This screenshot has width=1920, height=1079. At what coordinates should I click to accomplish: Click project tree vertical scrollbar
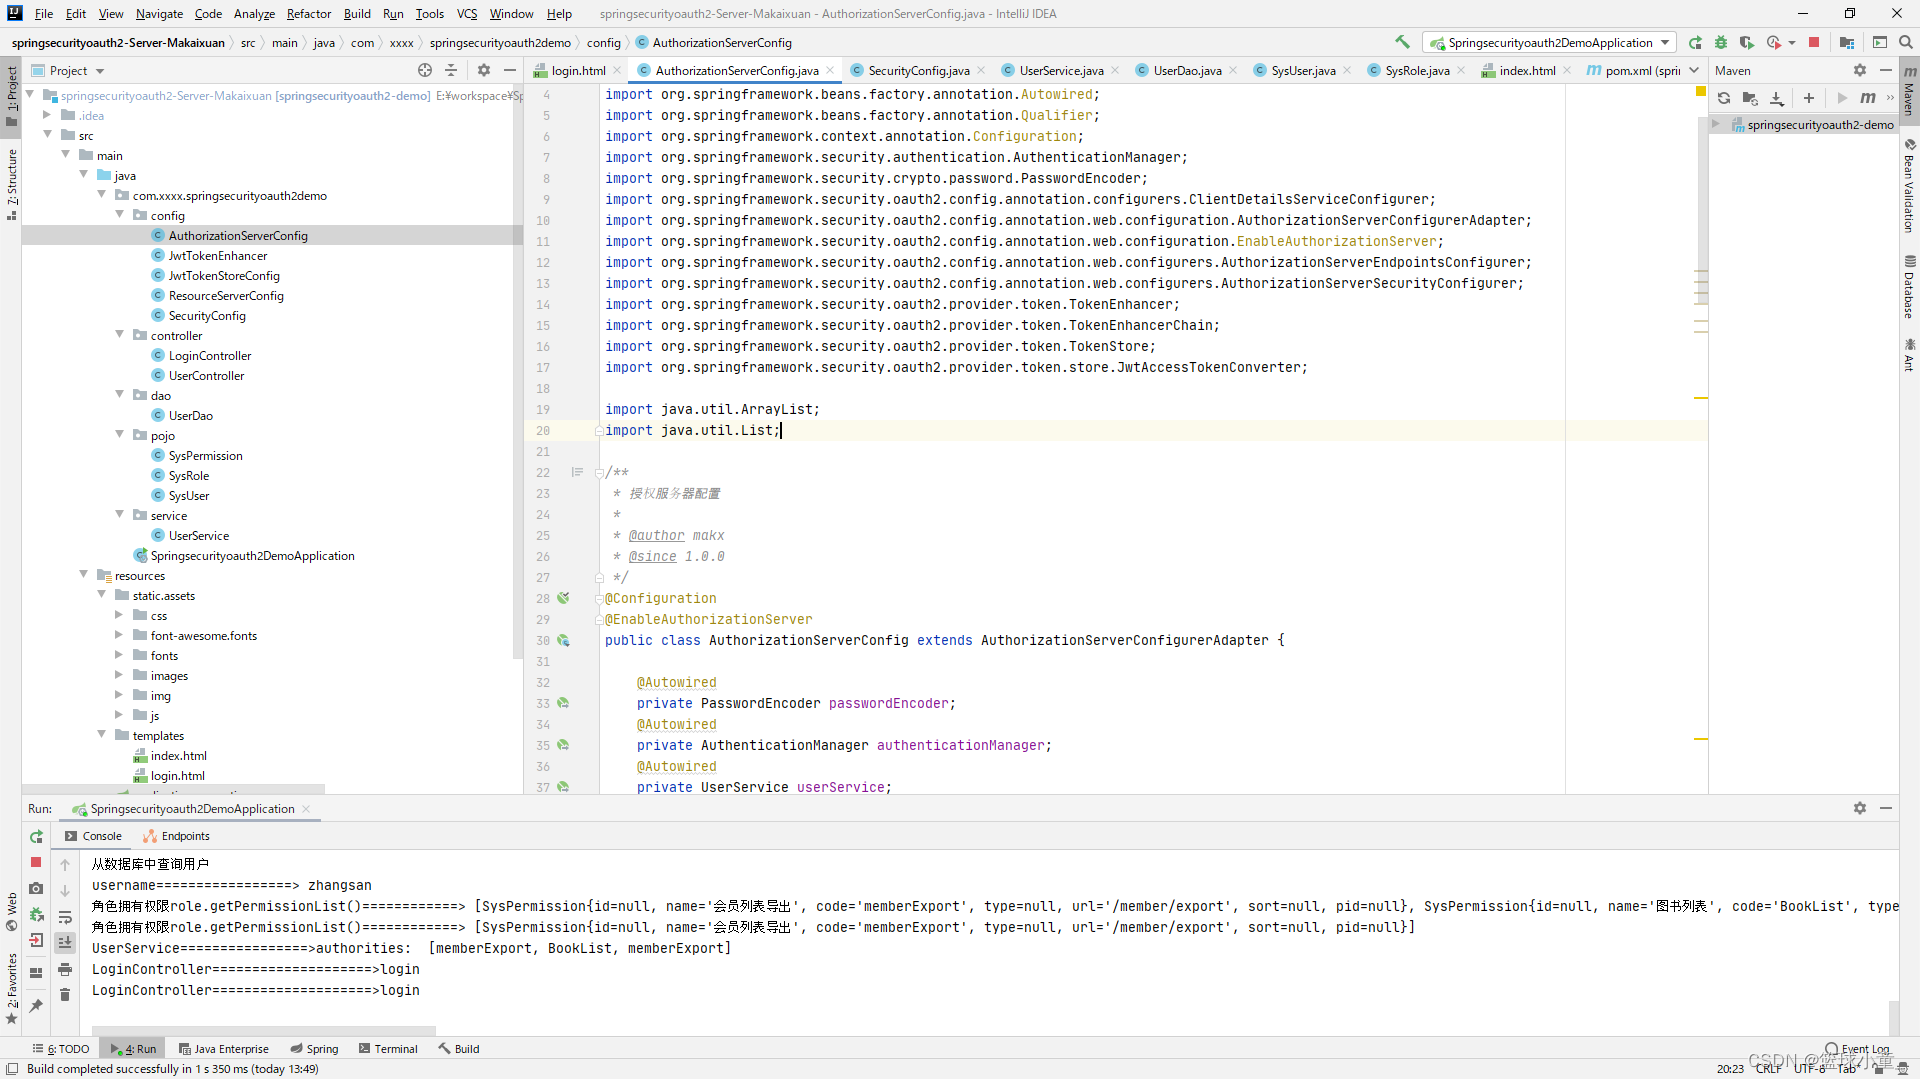(x=518, y=372)
